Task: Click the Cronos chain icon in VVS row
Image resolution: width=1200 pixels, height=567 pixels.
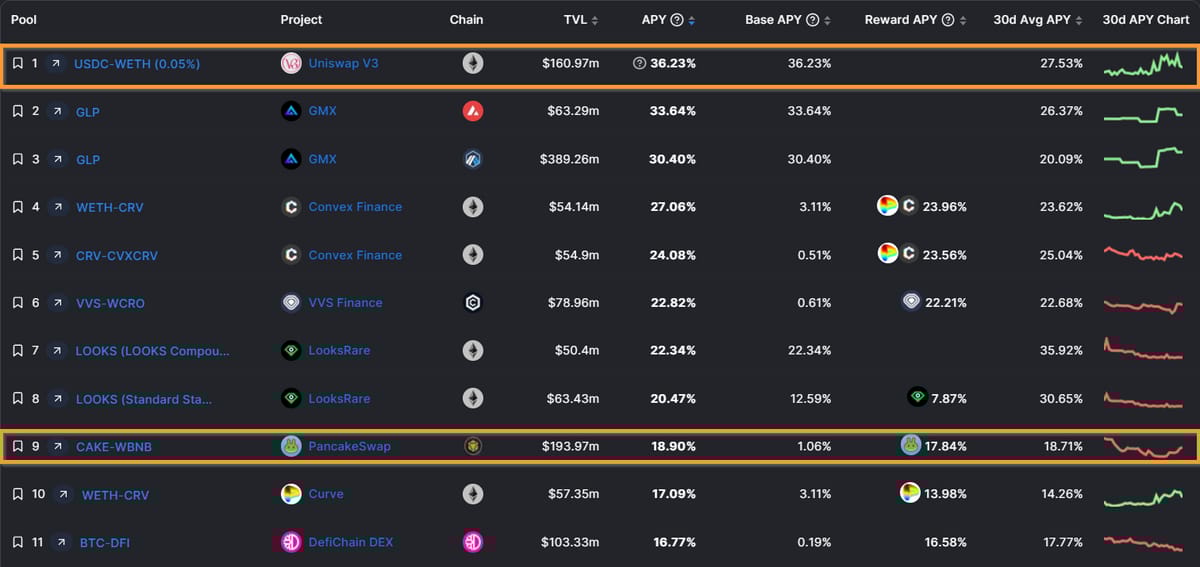Action: (473, 303)
